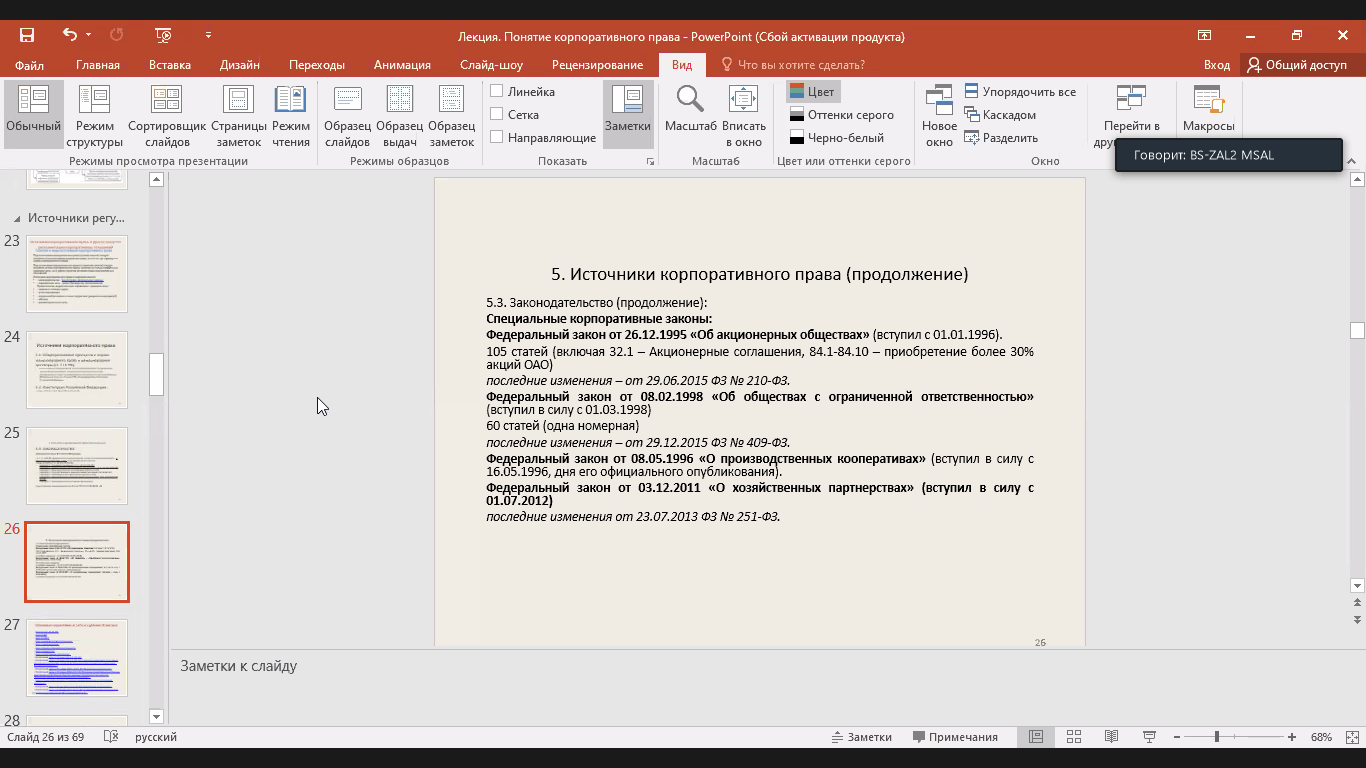The image size is (1366, 768).
Task: Collapse the 'Источники регу...' section
Action: (16, 217)
